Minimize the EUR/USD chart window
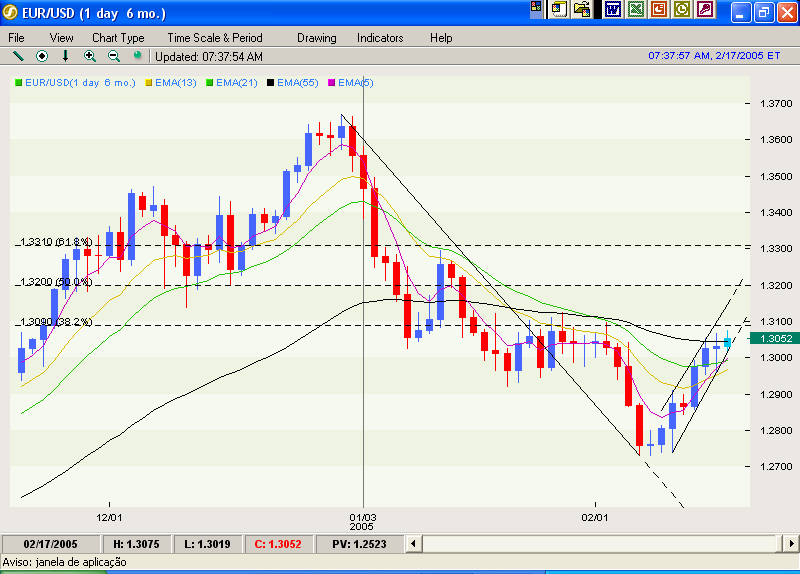Image resolution: width=800 pixels, height=574 pixels. tap(740, 13)
